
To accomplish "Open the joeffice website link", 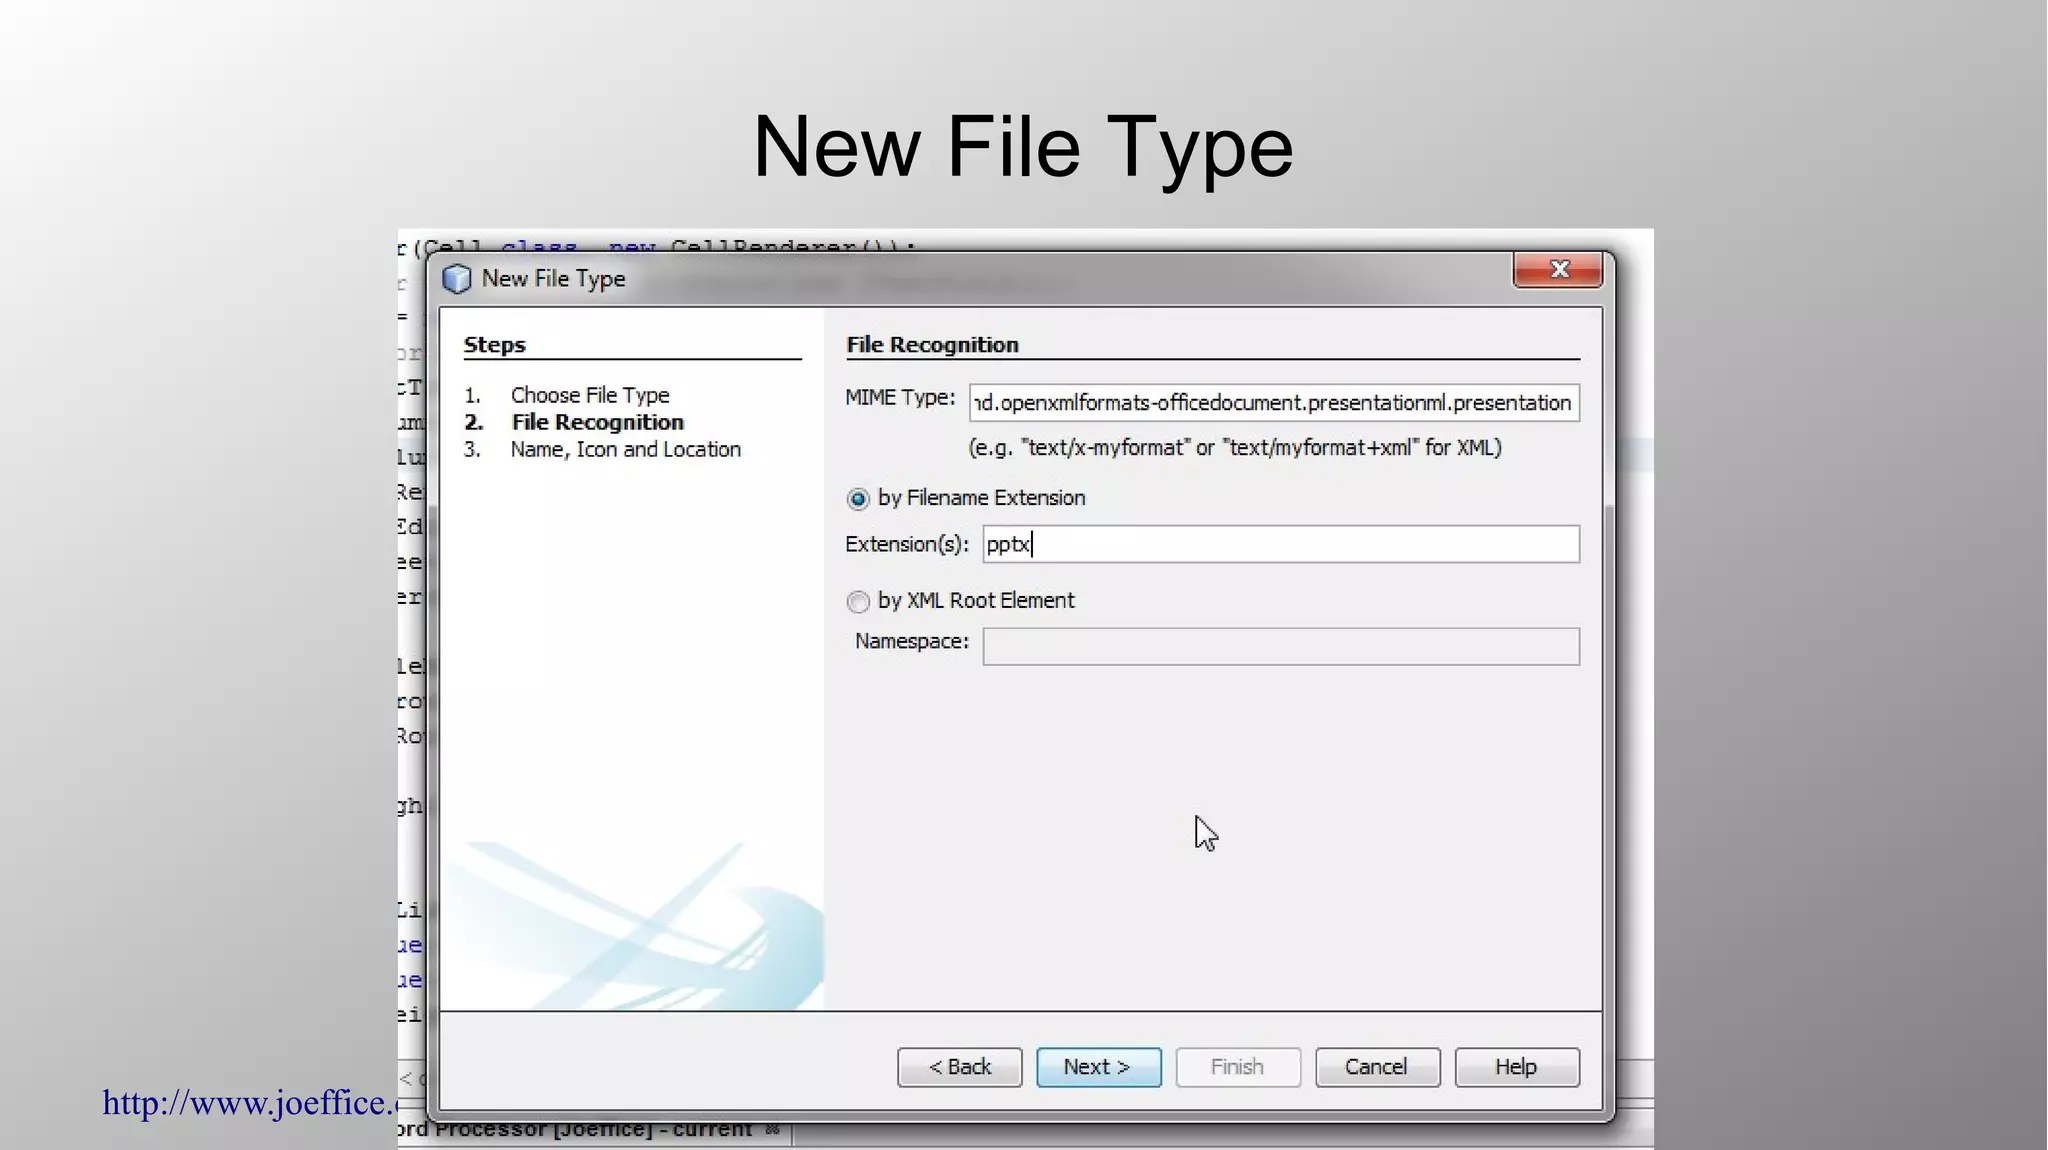I will tap(250, 1102).
